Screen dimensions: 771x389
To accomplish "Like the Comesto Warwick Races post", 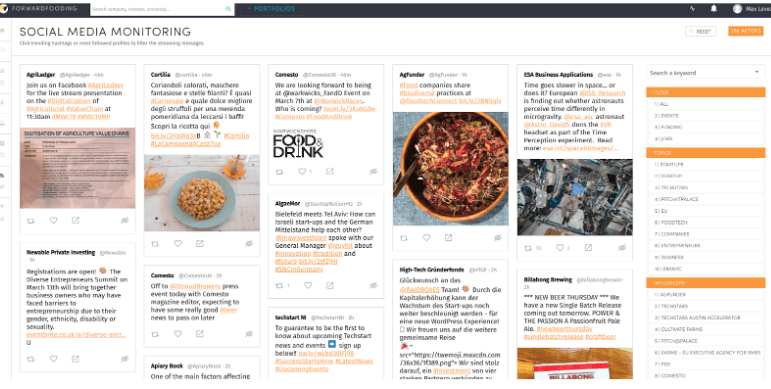I will point(302,172).
